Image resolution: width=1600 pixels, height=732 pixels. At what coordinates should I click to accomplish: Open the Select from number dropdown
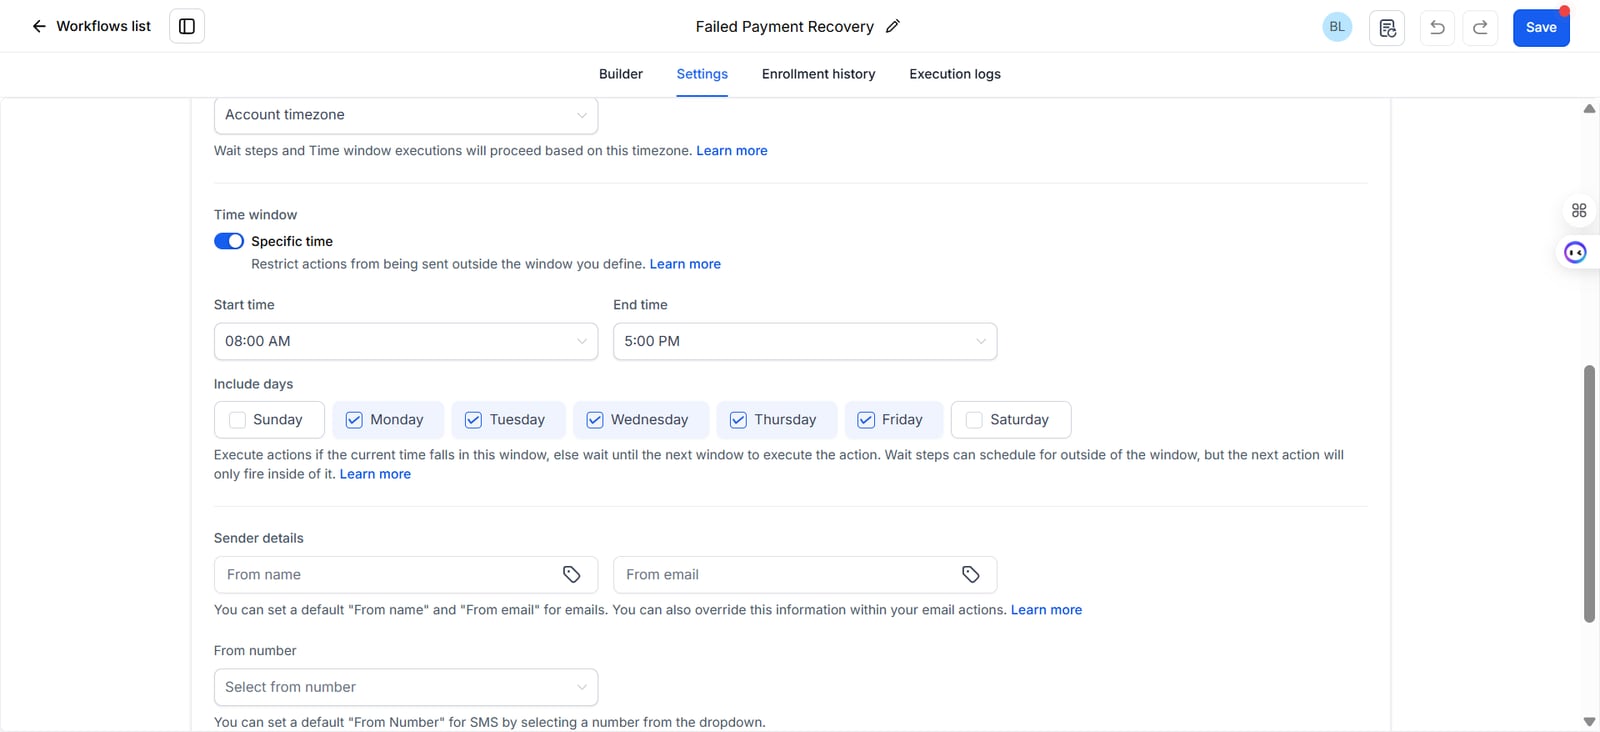tap(406, 687)
